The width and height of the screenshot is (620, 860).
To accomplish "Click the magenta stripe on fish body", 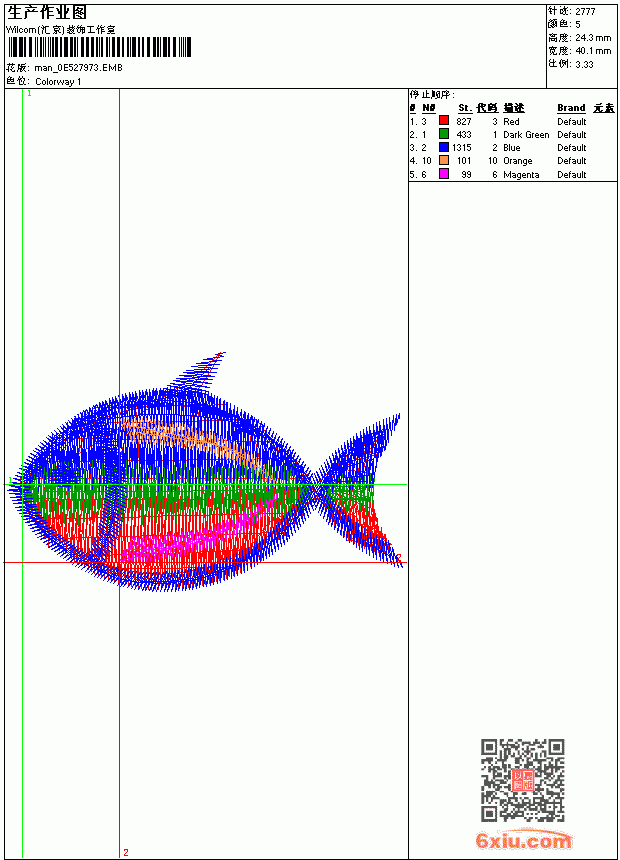I will click(198, 531).
